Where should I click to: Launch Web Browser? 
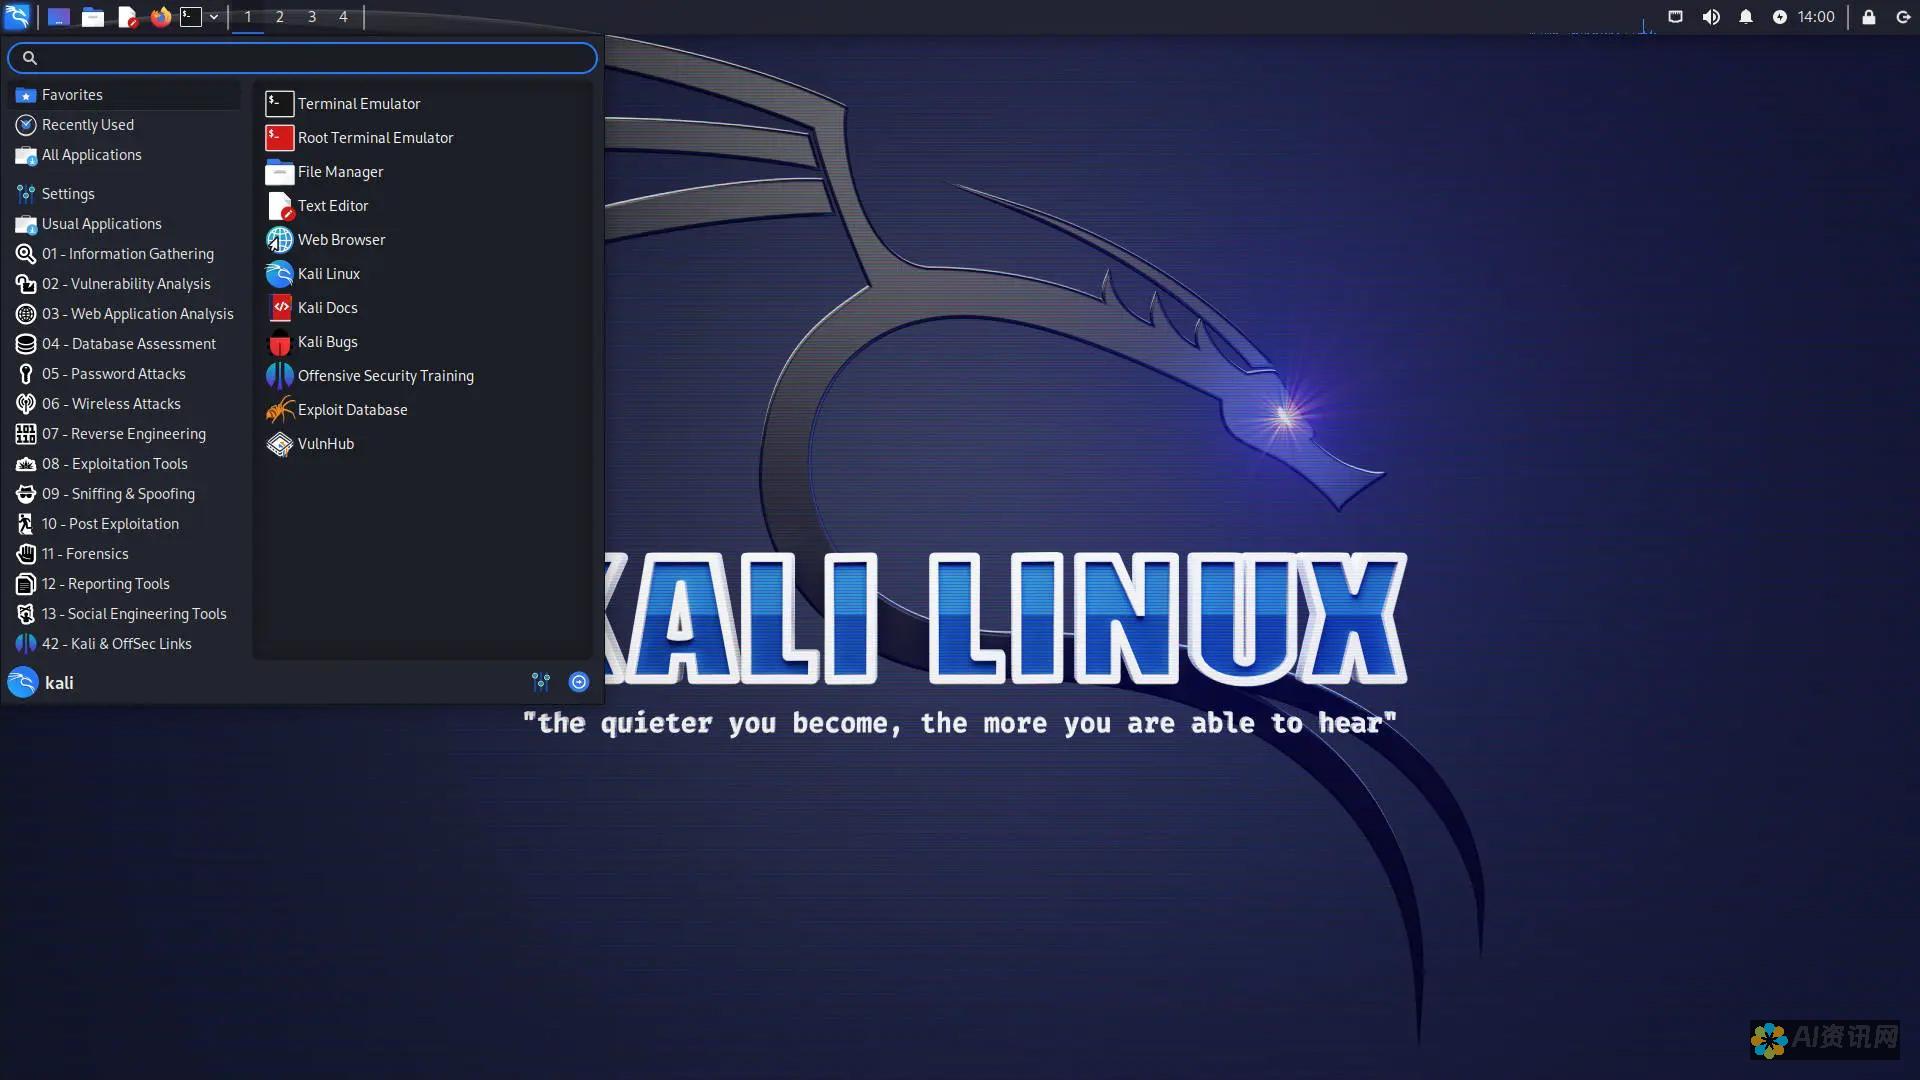click(342, 239)
